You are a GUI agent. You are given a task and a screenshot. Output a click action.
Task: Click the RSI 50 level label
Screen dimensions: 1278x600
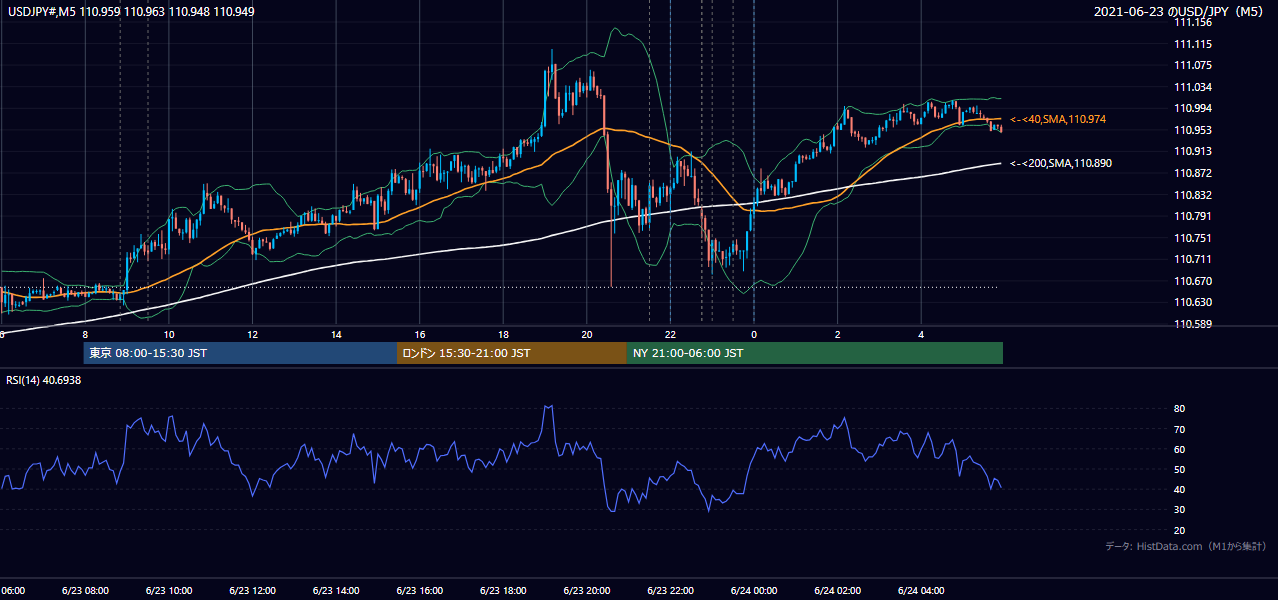click(x=1180, y=469)
